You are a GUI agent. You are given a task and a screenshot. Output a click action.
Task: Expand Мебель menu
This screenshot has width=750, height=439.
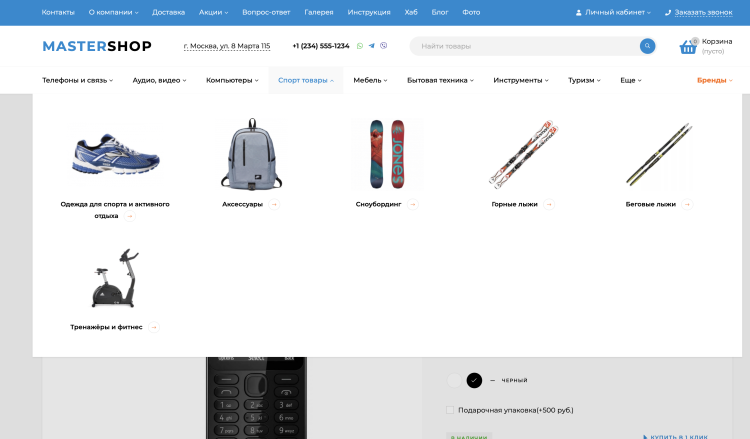click(370, 80)
